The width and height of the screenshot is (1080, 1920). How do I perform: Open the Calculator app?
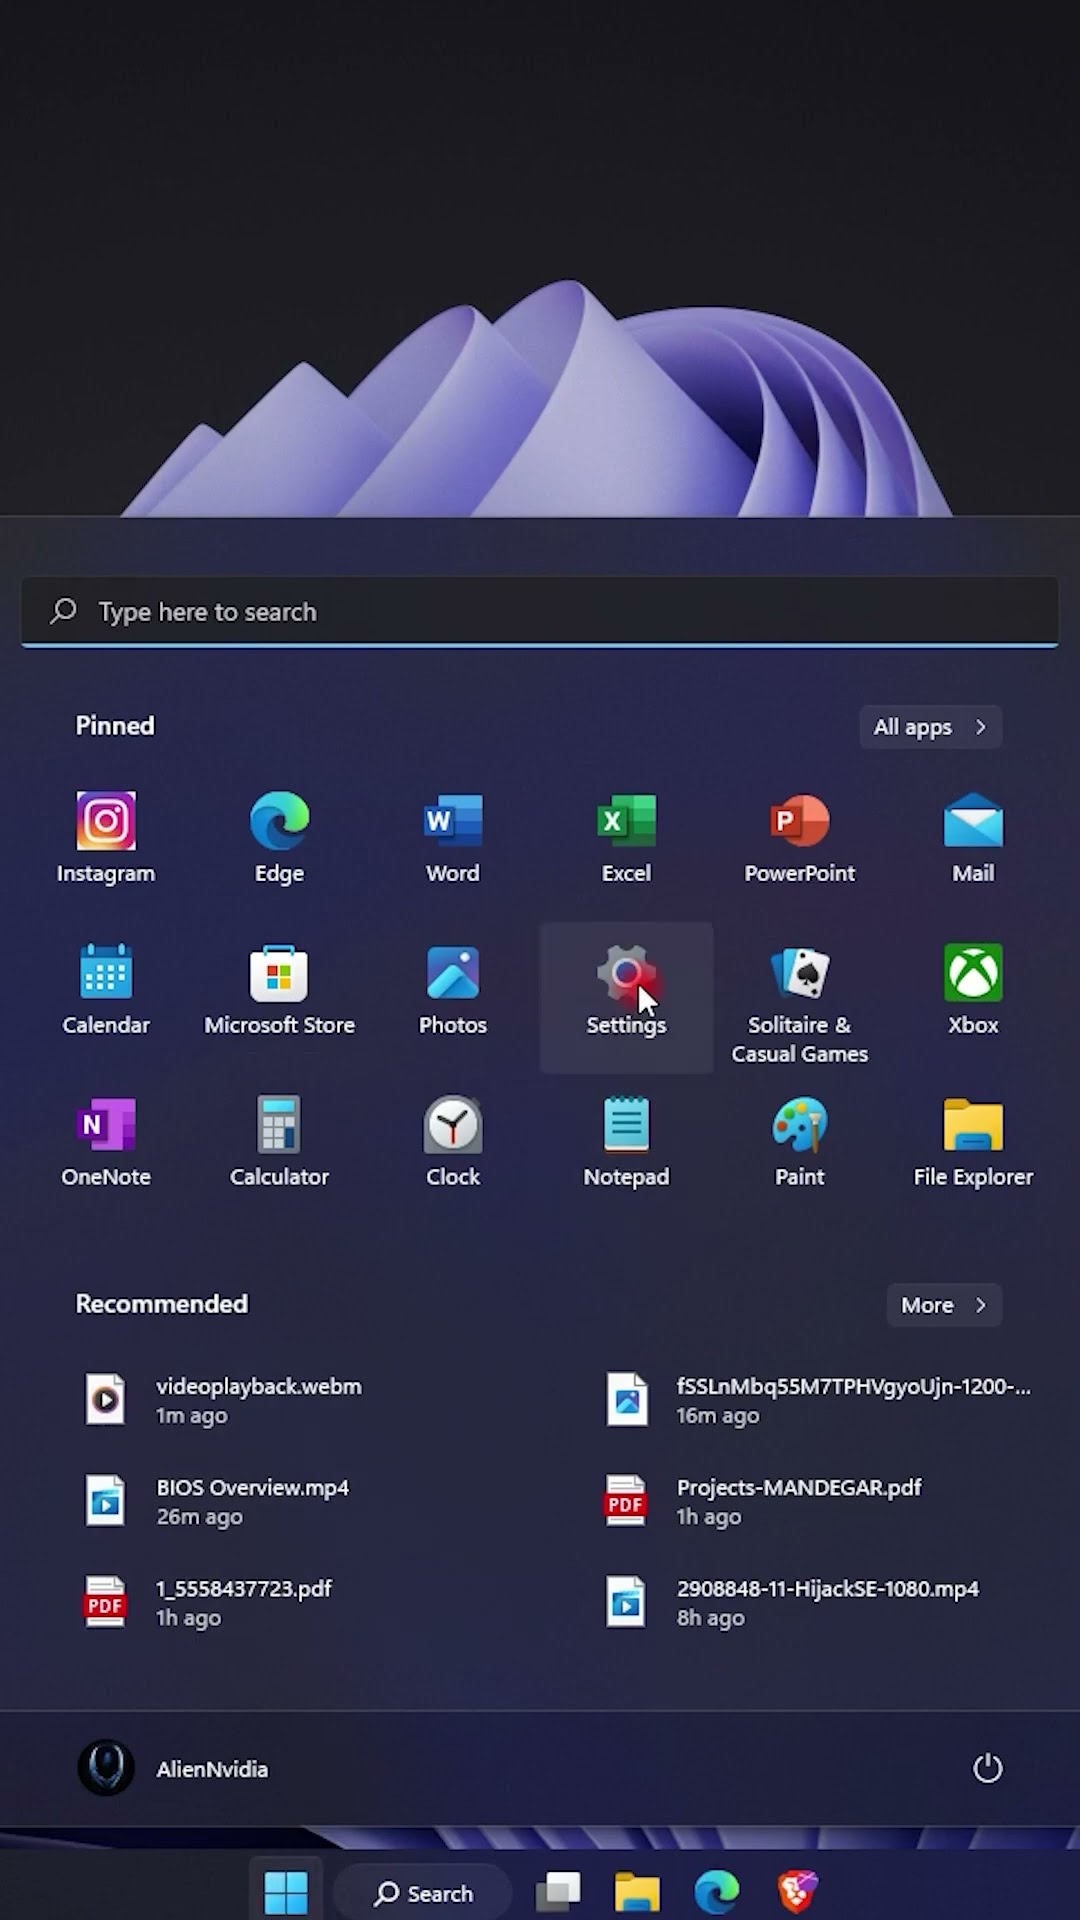(279, 1142)
